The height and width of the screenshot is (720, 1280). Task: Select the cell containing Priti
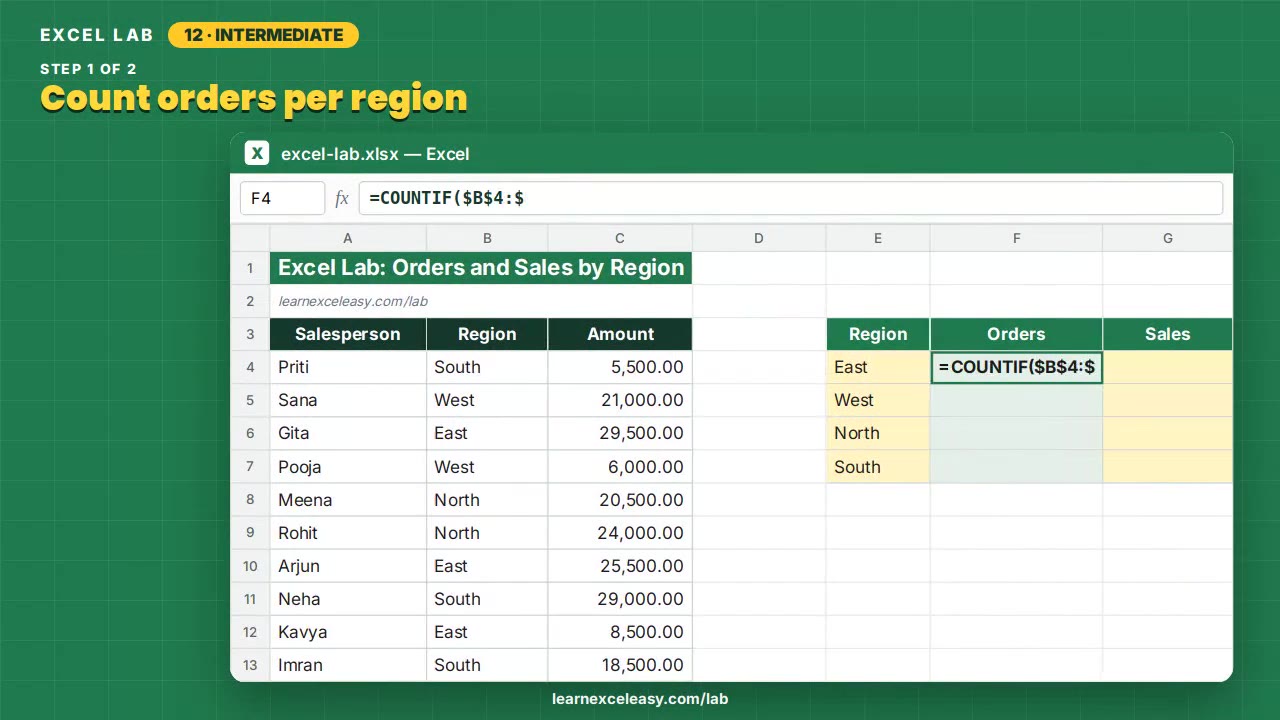[x=348, y=367]
